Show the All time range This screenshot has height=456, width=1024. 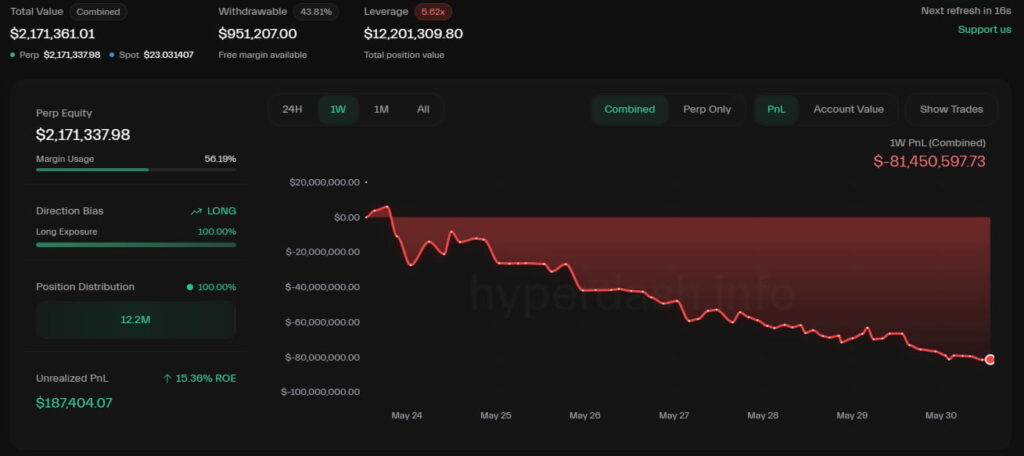(x=423, y=109)
